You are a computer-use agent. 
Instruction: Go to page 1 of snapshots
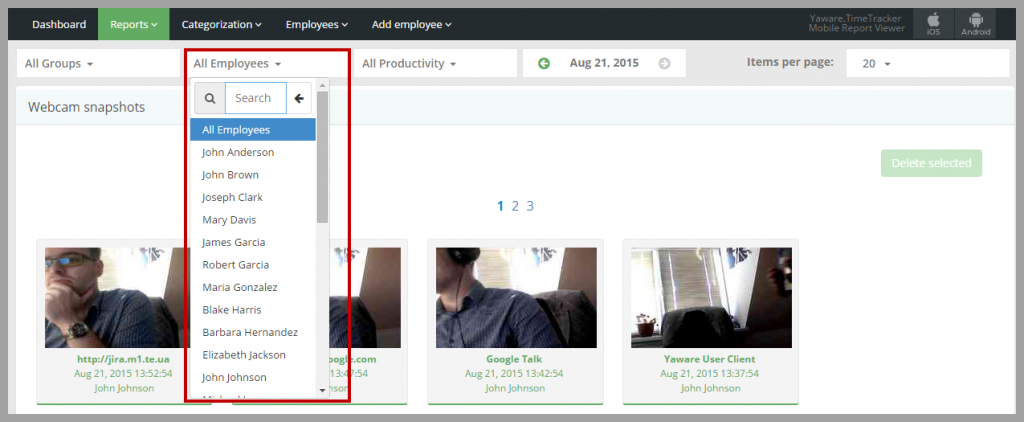click(x=500, y=206)
